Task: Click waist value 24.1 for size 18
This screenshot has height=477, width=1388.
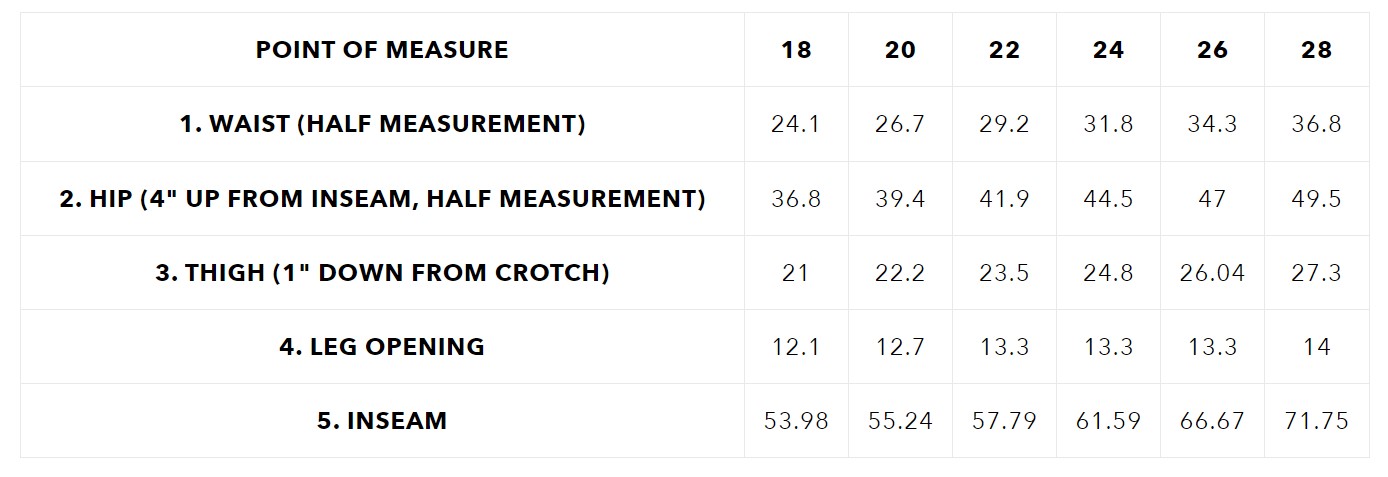Action: point(796,124)
